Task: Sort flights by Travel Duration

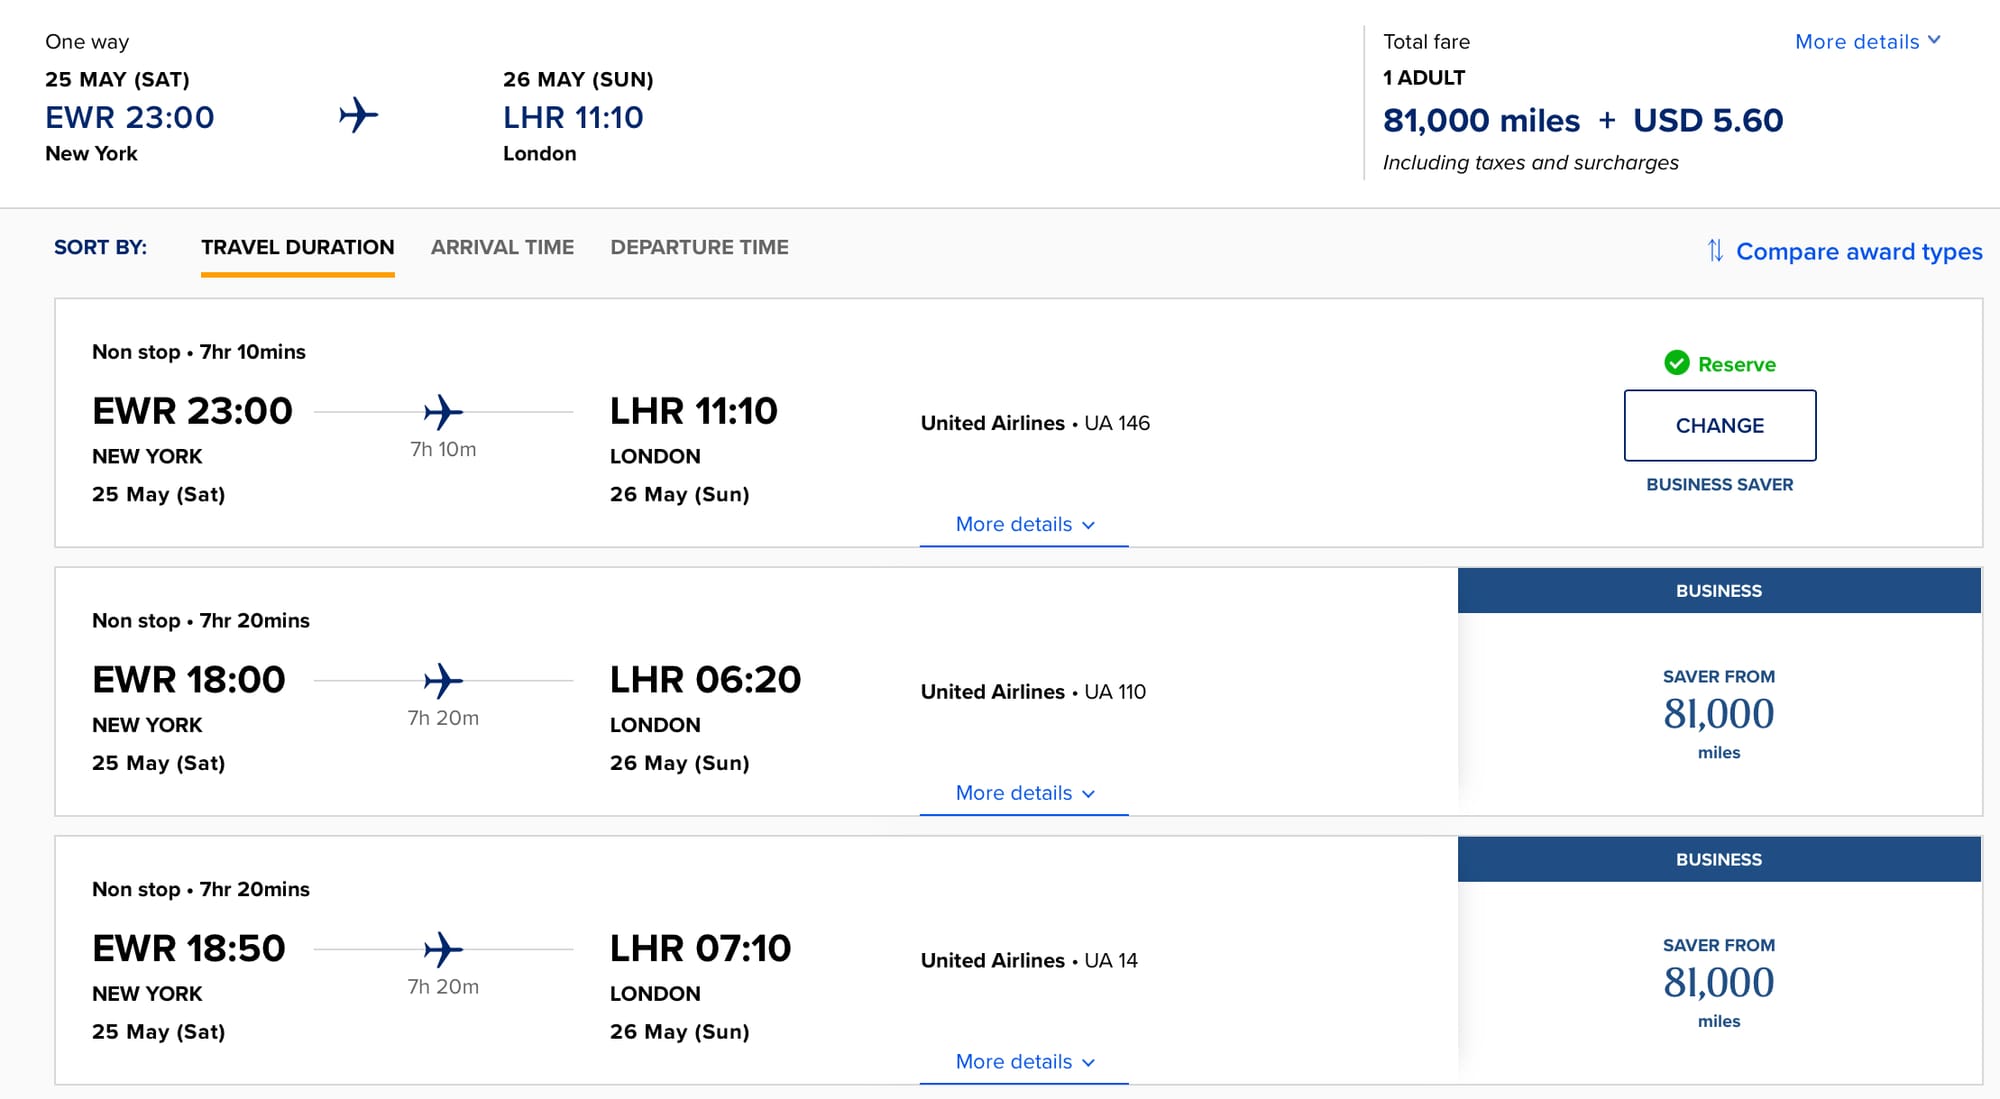Action: coord(297,247)
